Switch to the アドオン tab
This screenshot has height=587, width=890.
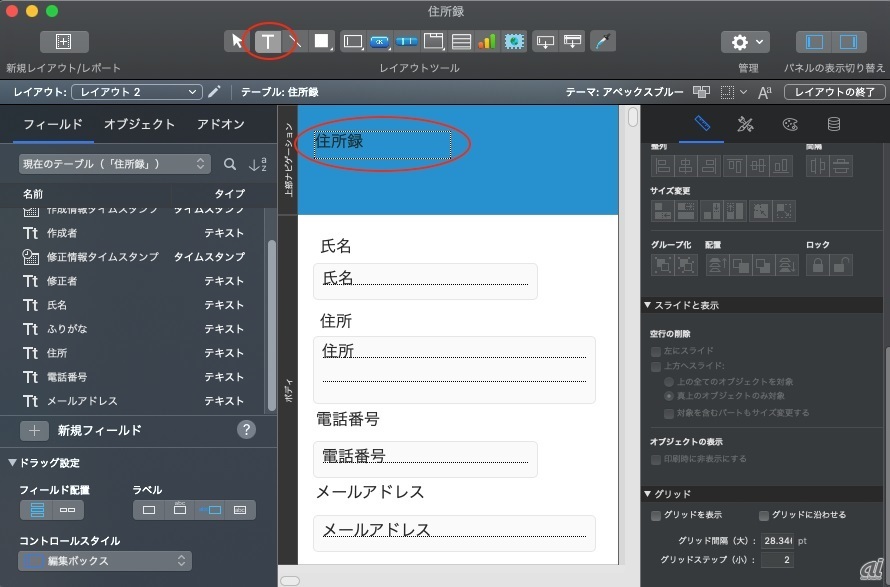(220, 125)
